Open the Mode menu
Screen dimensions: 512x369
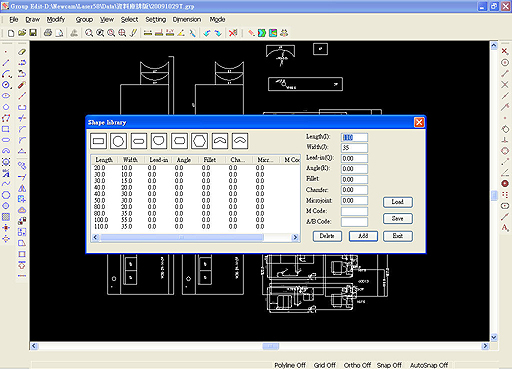coord(217,20)
